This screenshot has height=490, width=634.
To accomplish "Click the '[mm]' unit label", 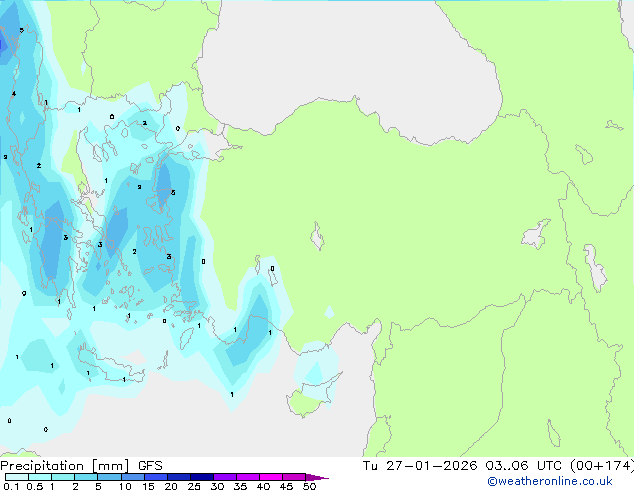I will tap(111, 466).
